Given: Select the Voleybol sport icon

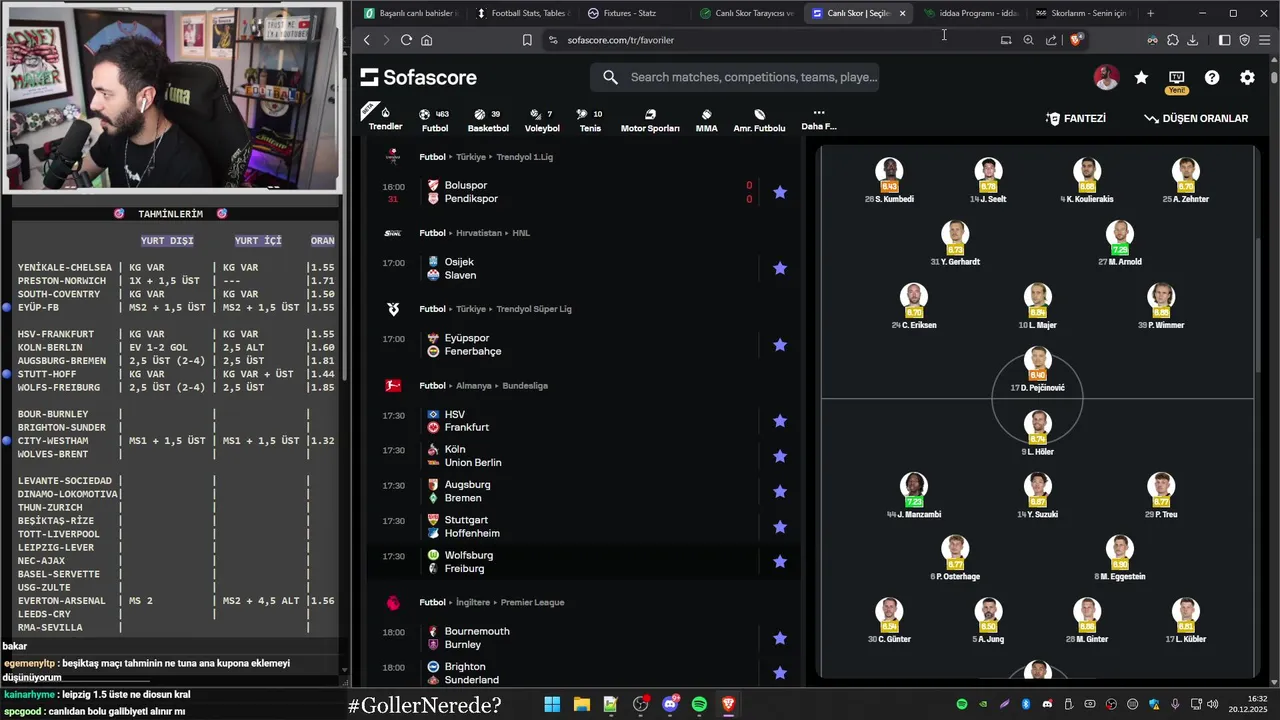Looking at the screenshot, I should 542,120.
